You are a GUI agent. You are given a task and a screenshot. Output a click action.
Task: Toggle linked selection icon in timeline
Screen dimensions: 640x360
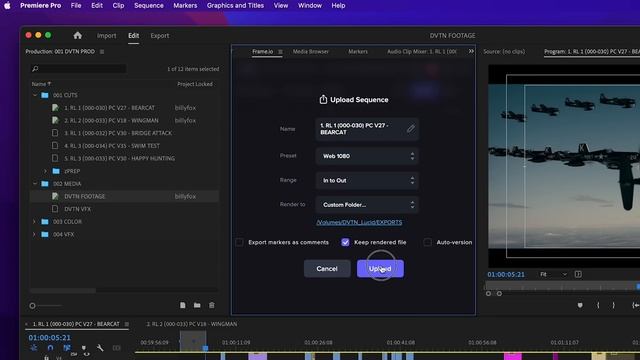67,348
